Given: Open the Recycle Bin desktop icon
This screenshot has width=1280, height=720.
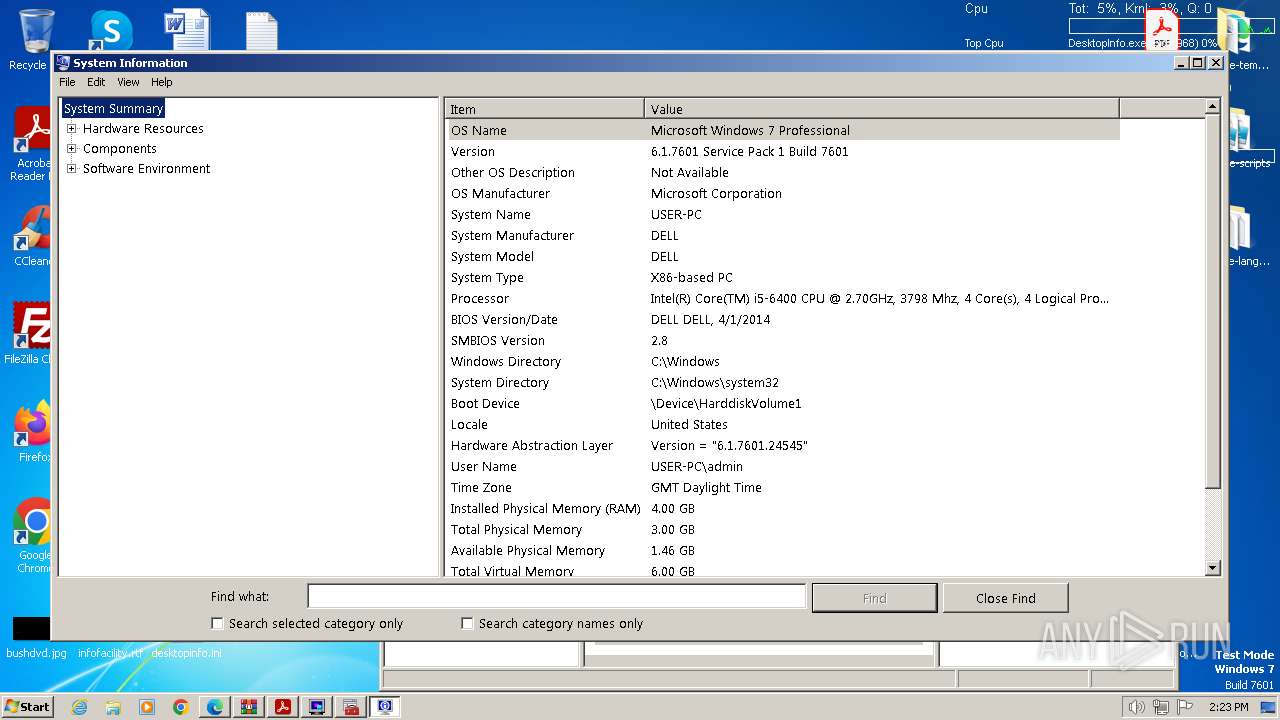Looking at the screenshot, I should click(x=35, y=32).
